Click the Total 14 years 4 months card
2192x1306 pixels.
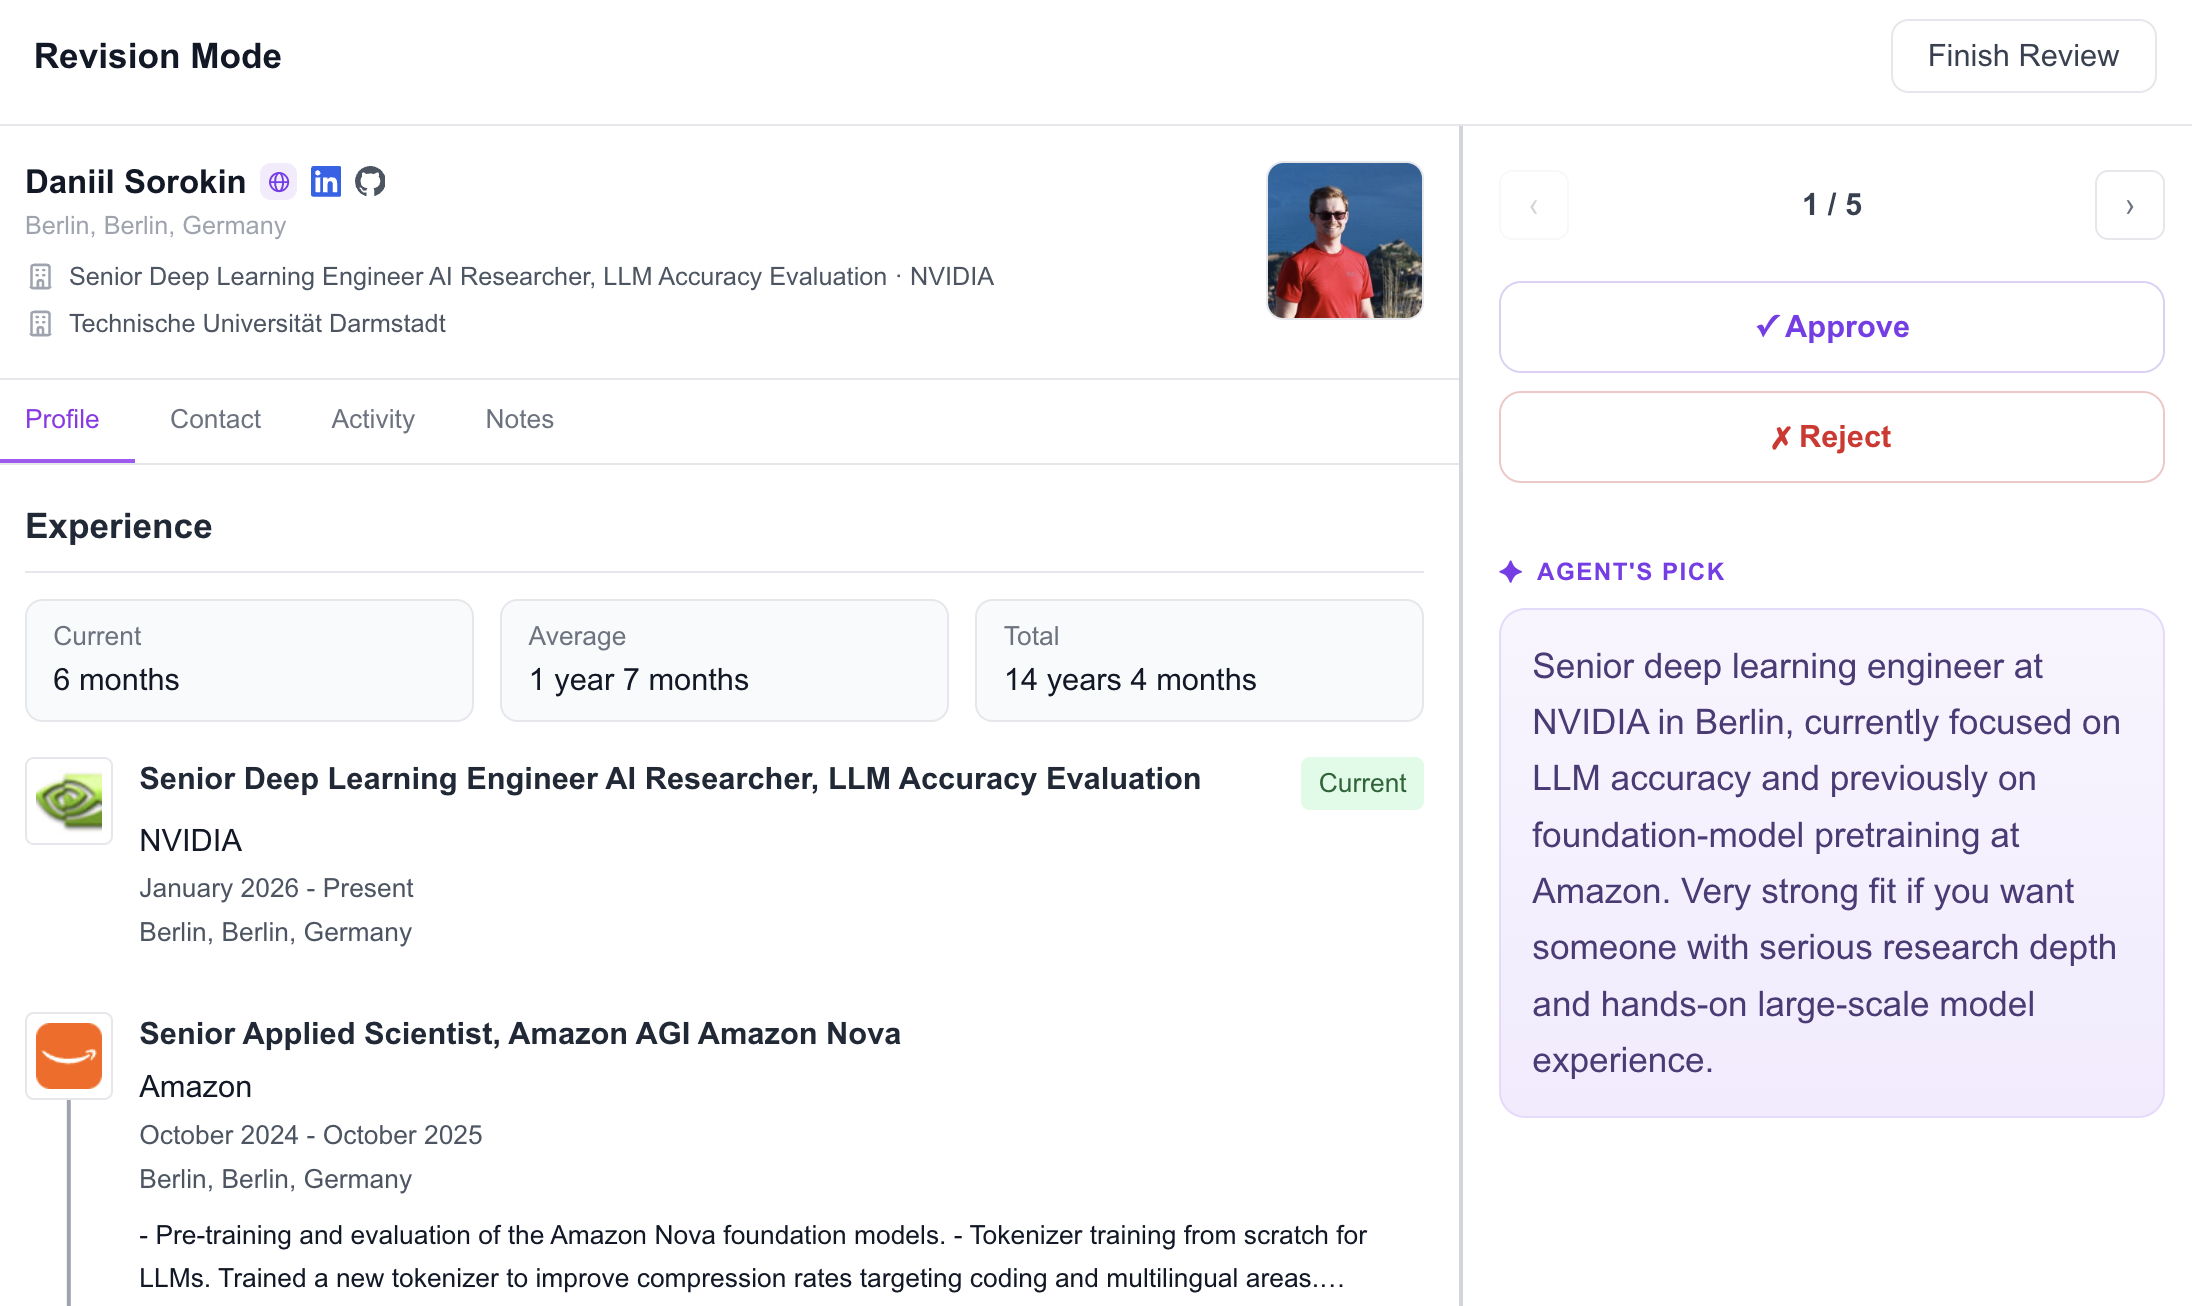[x=1199, y=660]
